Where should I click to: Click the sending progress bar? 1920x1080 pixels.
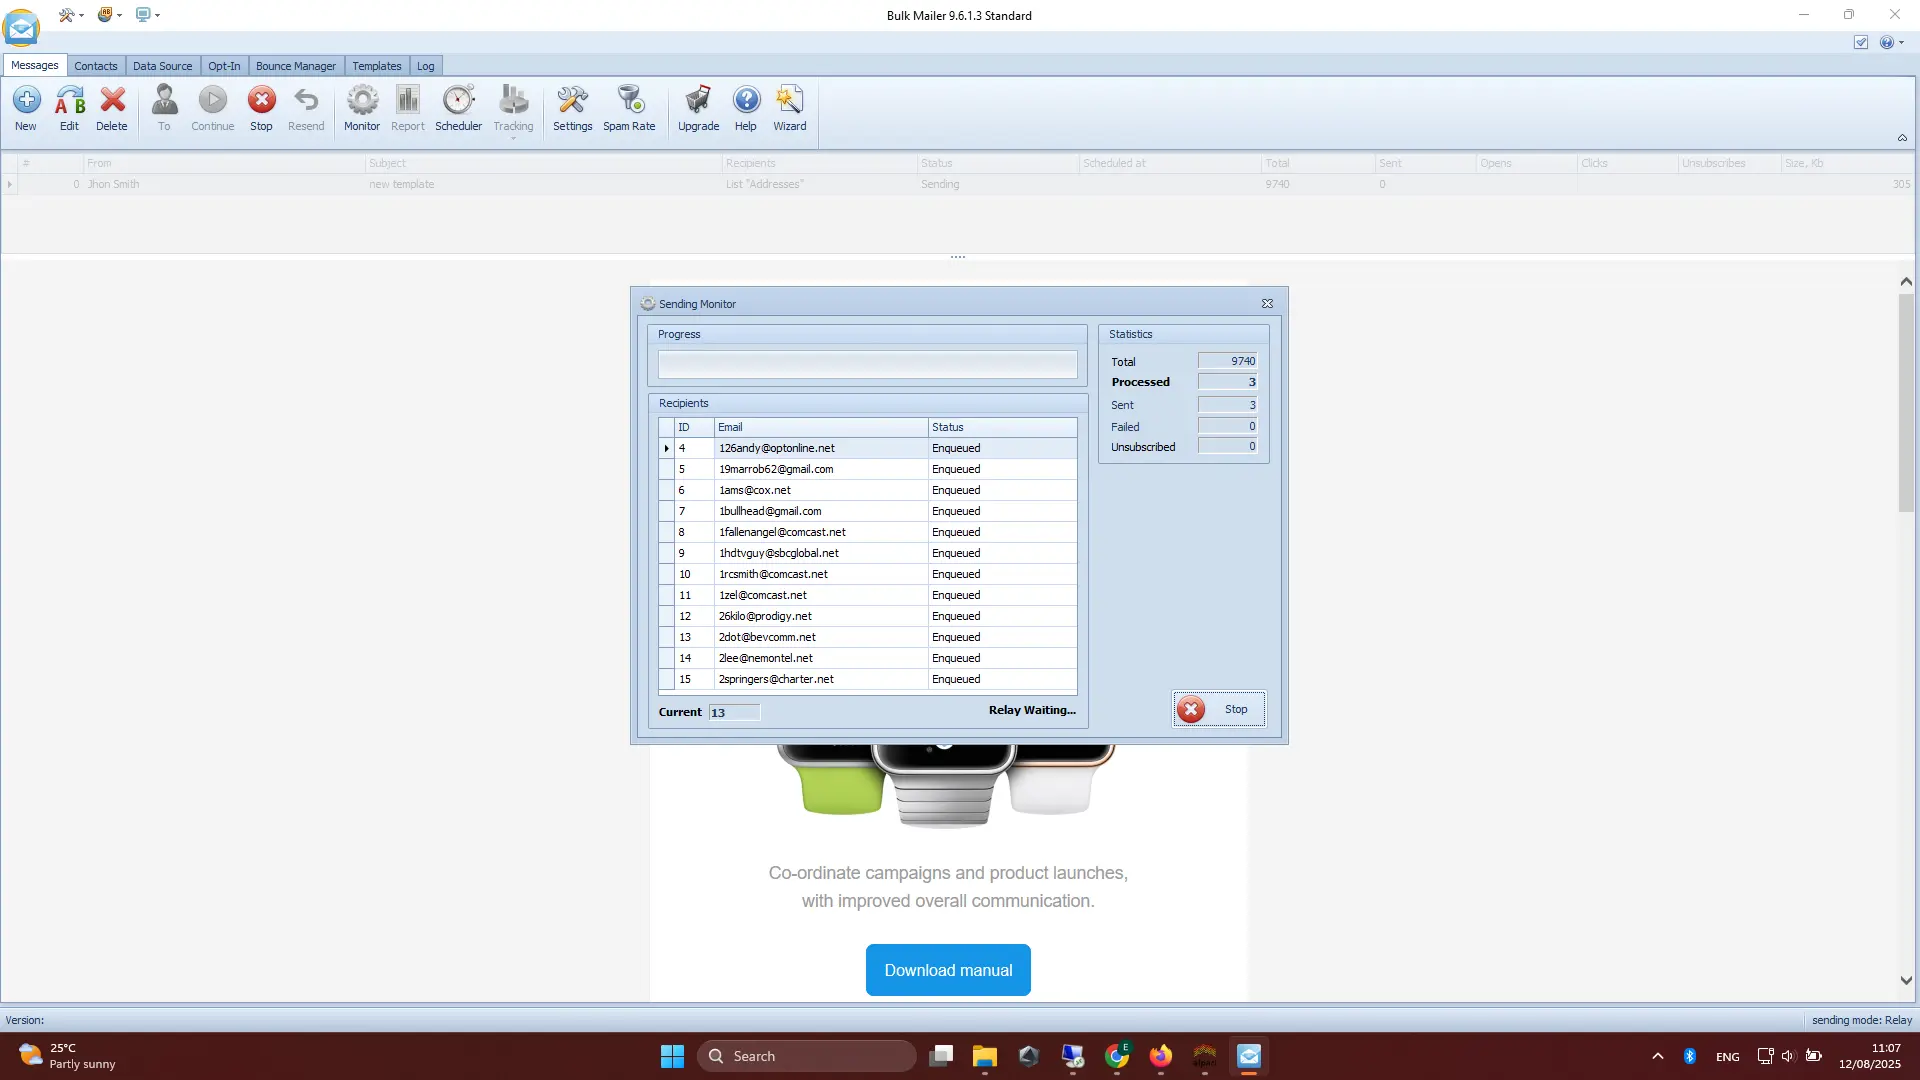click(x=867, y=364)
